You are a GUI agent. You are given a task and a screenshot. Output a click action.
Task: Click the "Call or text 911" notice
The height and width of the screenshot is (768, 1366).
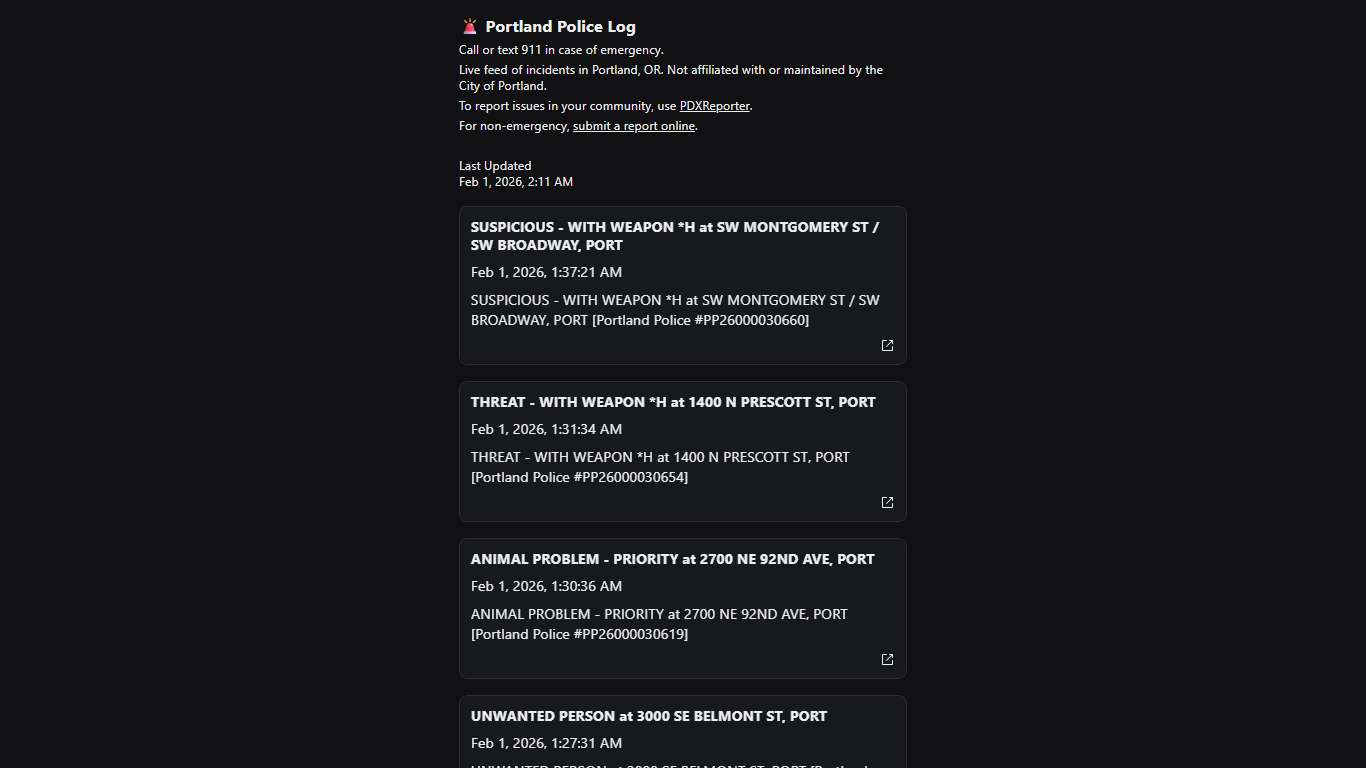561,50
